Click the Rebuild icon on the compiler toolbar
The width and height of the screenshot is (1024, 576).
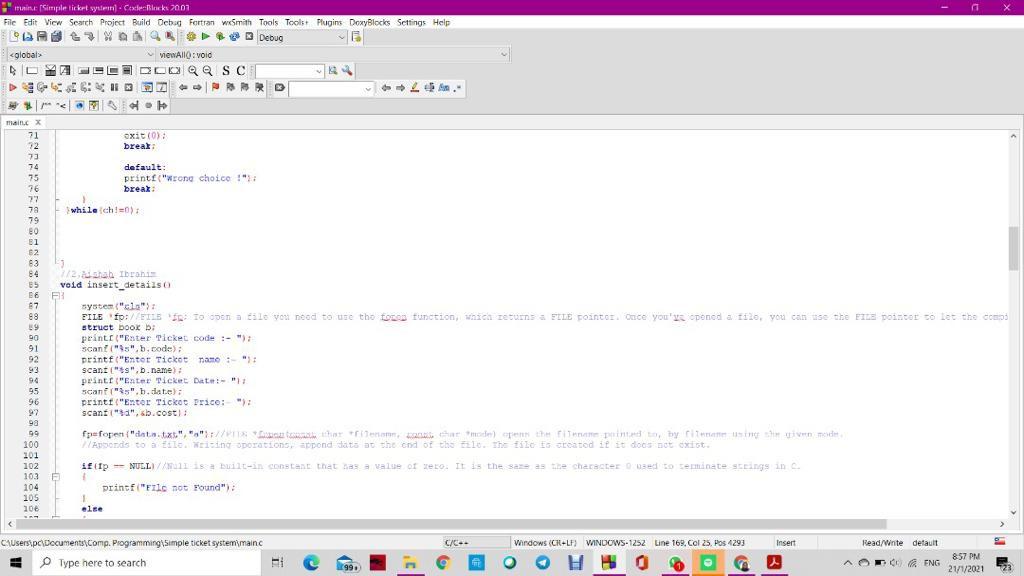coord(232,37)
